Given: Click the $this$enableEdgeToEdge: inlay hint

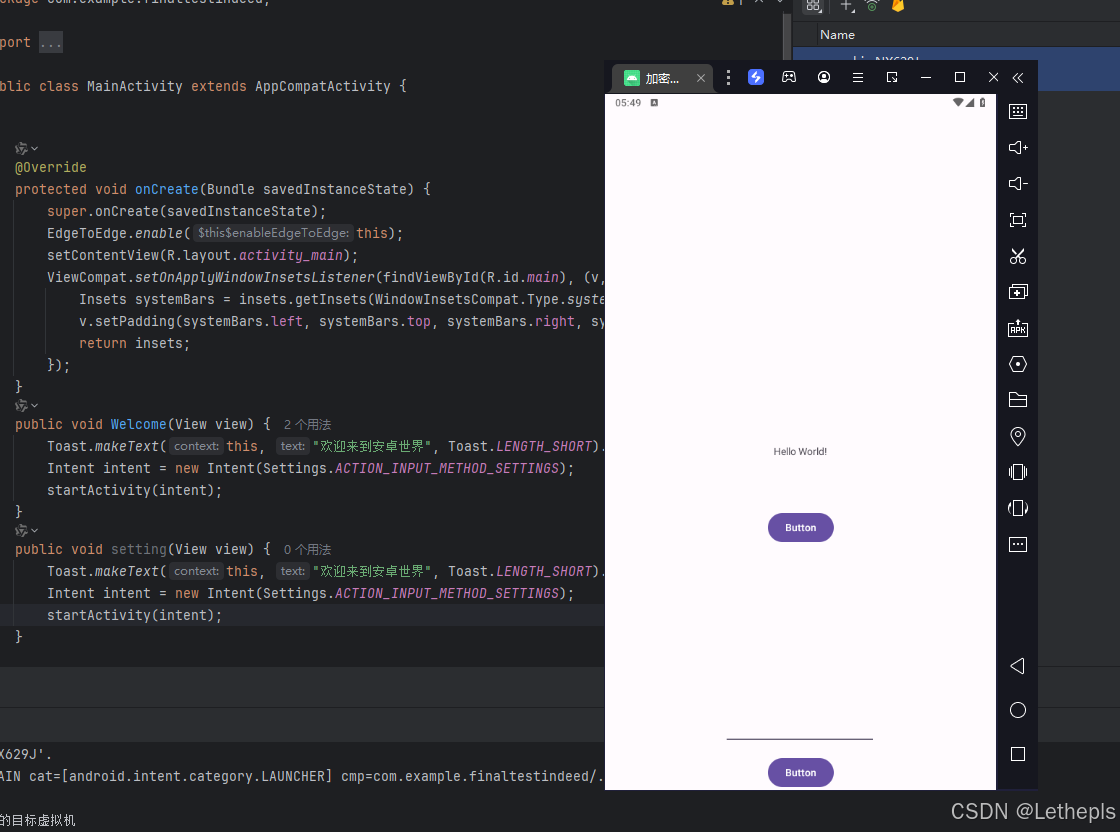Looking at the screenshot, I should pos(273,233).
